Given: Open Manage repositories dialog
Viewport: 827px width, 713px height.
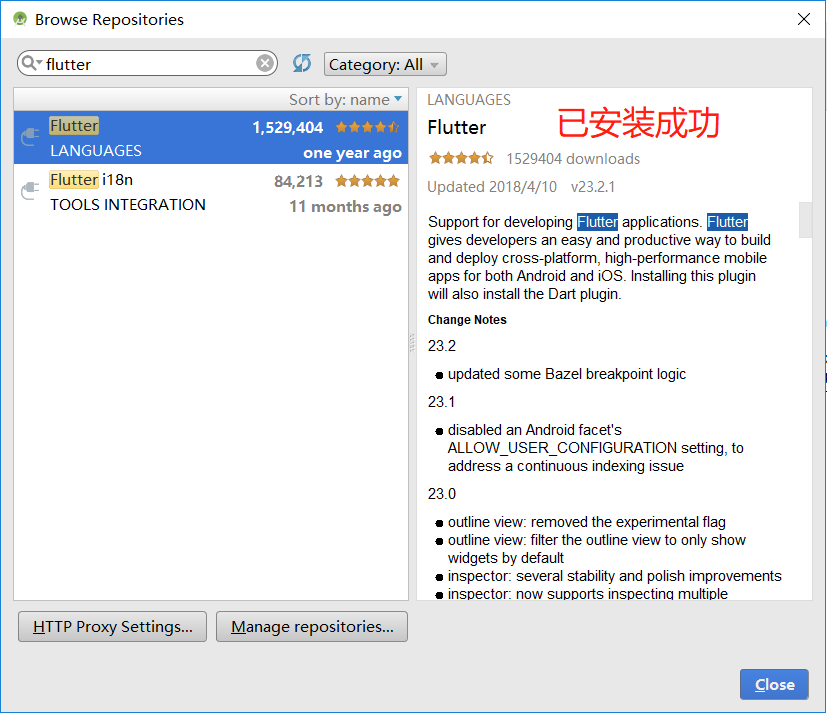Looking at the screenshot, I should pyautogui.click(x=312, y=627).
